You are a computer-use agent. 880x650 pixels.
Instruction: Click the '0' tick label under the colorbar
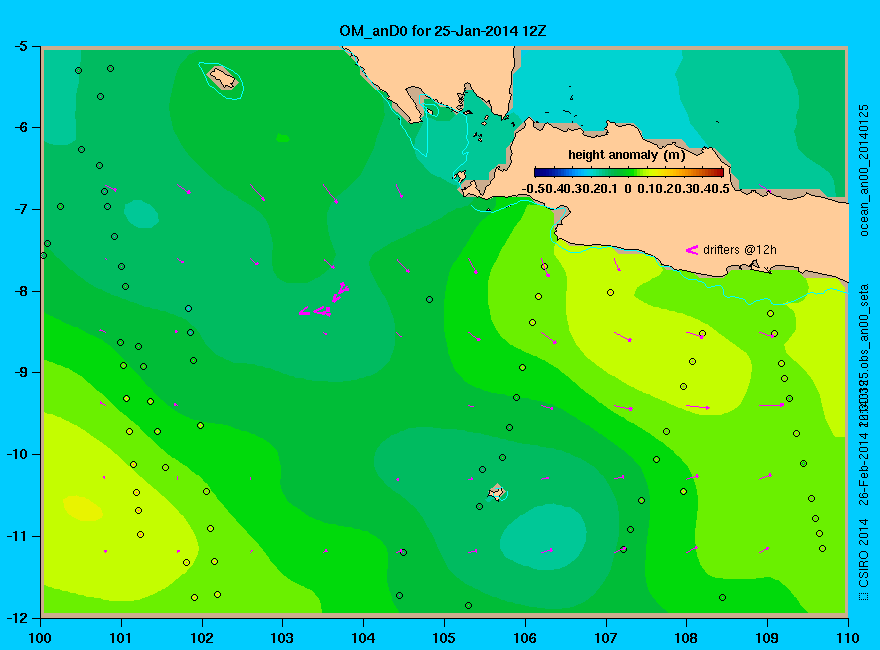627,189
